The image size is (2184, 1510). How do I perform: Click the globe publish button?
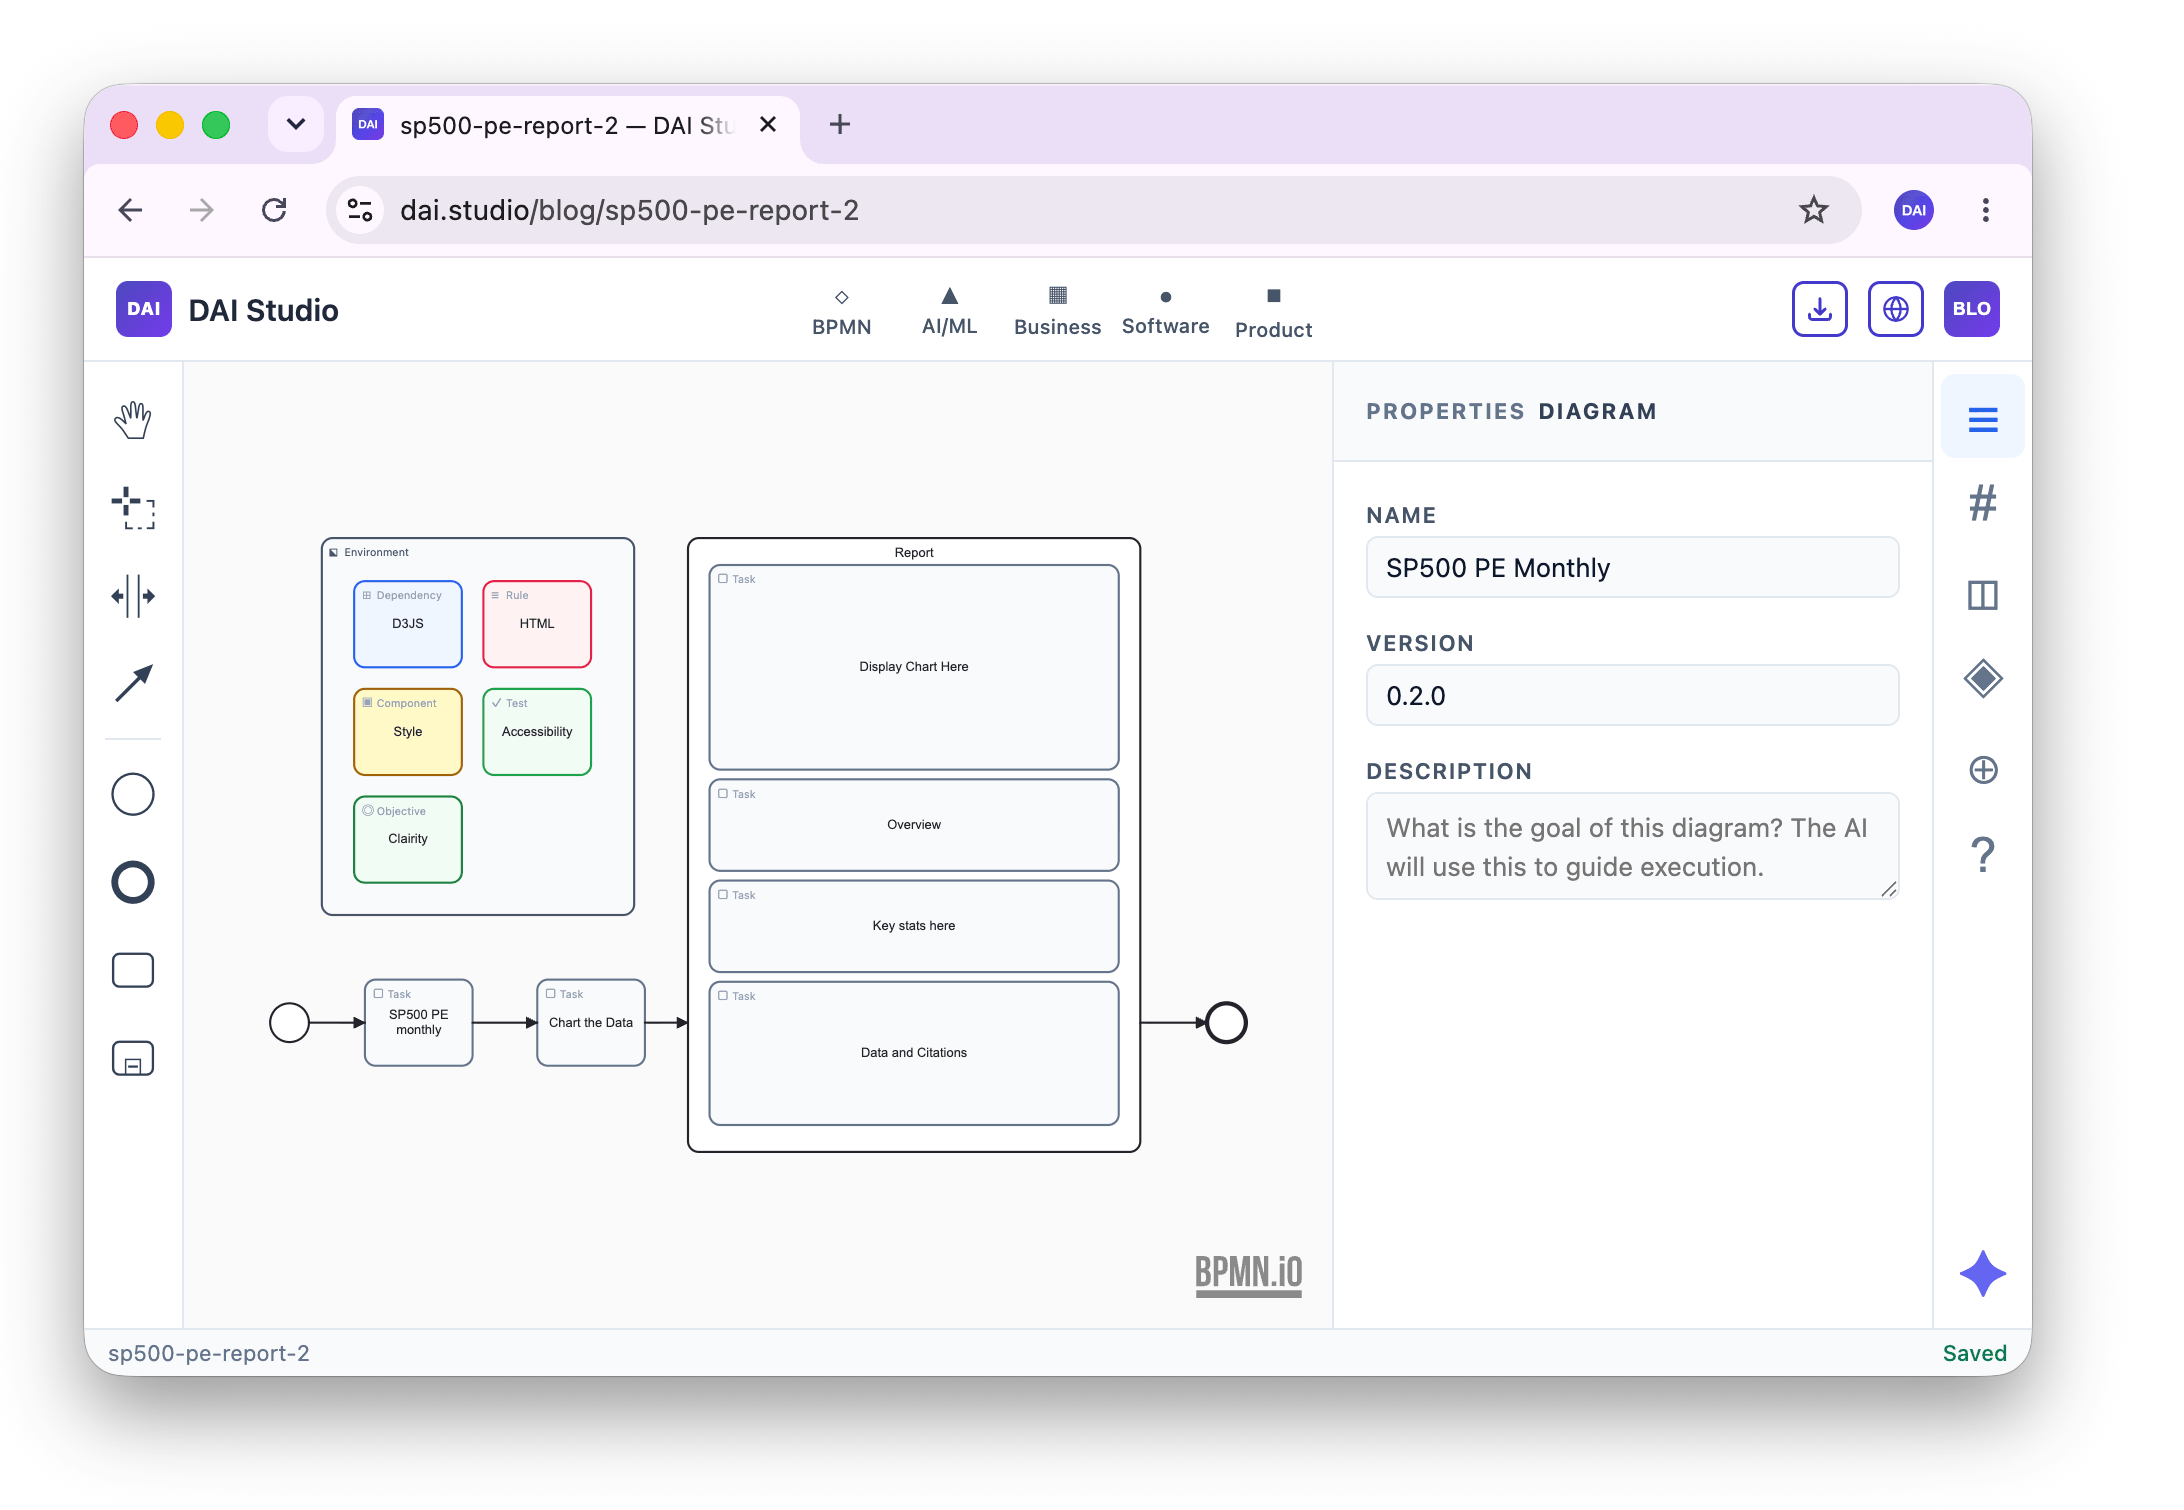[1895, 309]
